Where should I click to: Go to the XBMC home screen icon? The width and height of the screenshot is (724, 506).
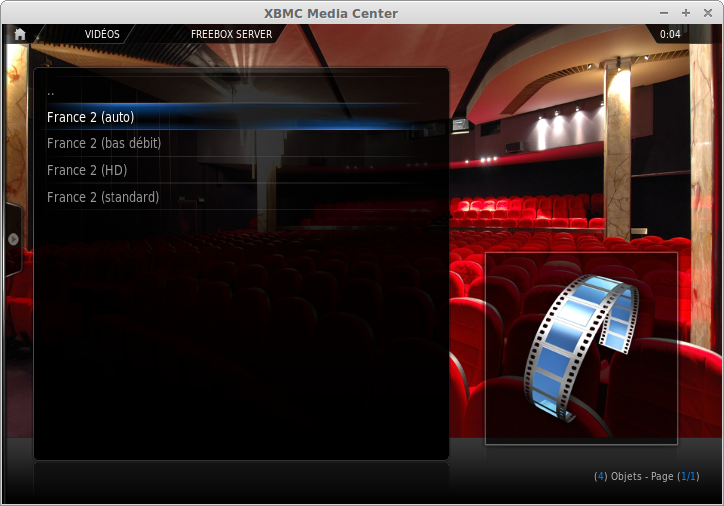pos(20,34)
